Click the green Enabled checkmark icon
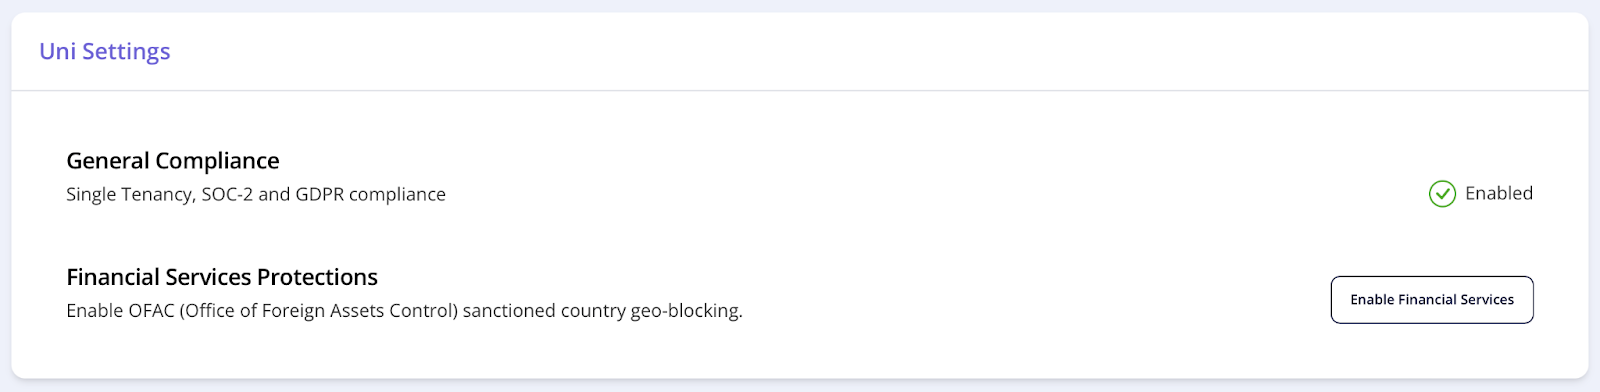Image resolution: width=1600 pixels, height=392 pixels. pyautogui.click(x=1442, y=194)
